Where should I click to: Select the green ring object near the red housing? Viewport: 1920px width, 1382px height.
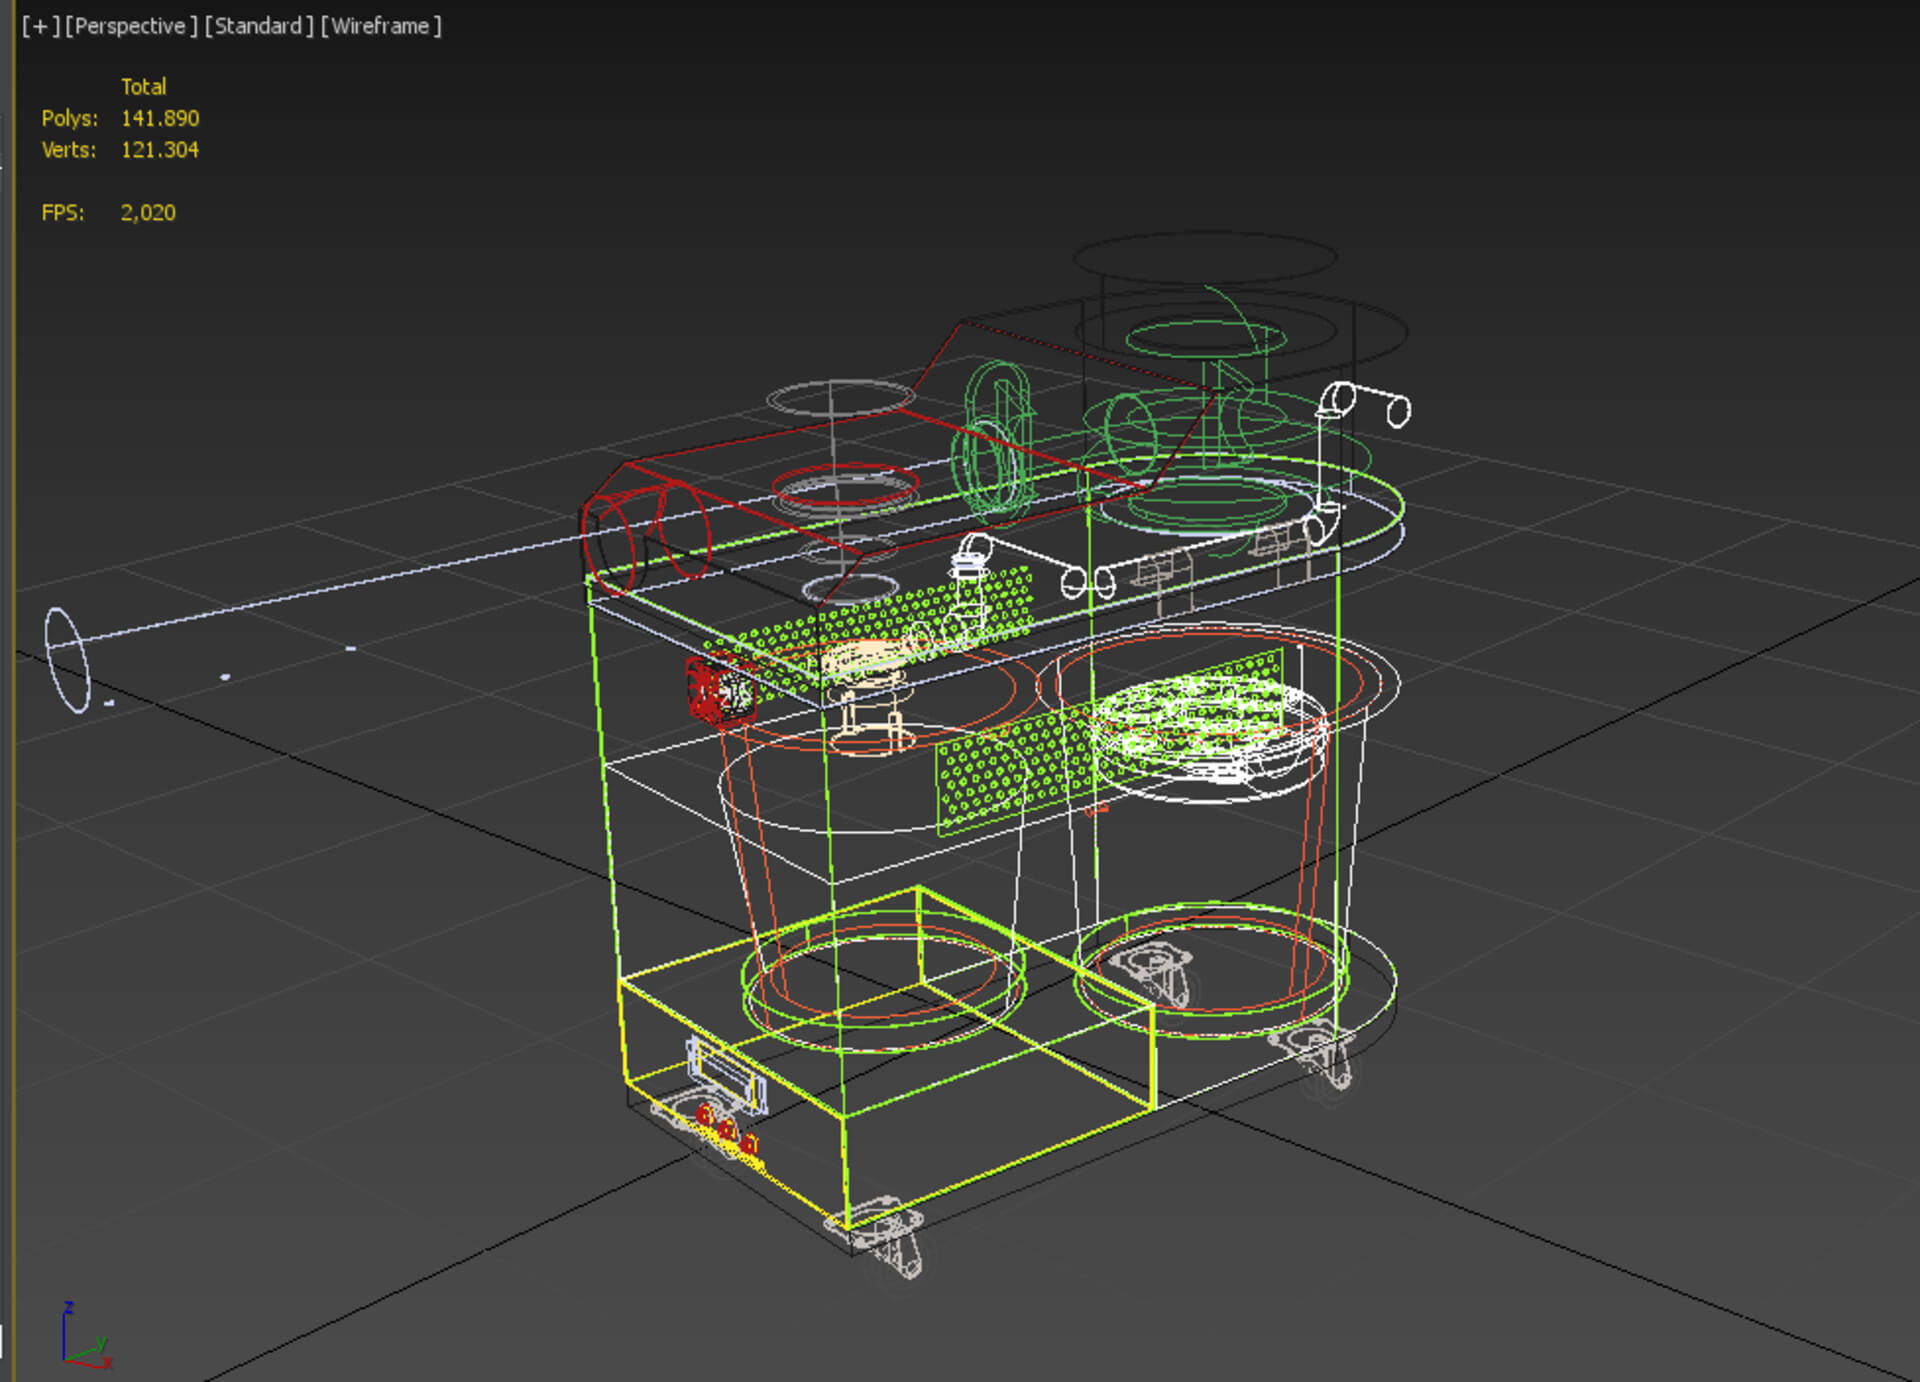click(997, 440)
